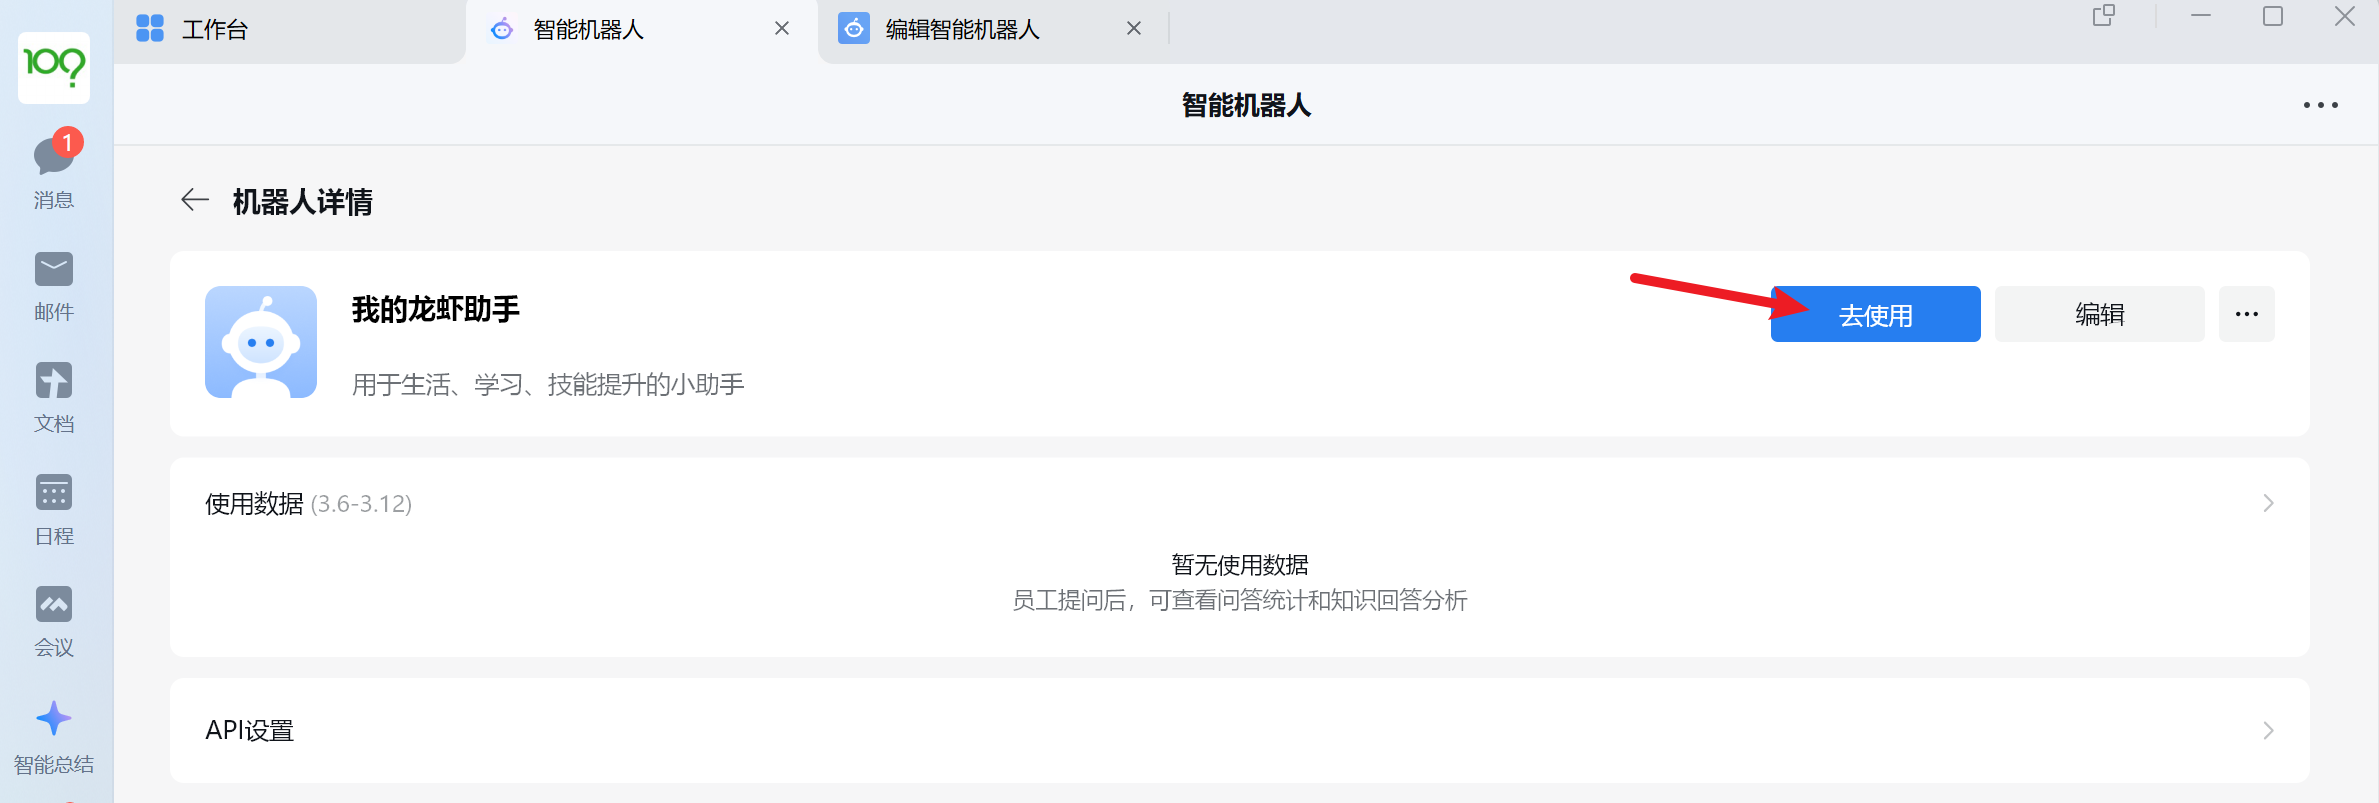Click the 我的龙虾助手 robot avatar
Image resolution: width=2379 pixels, height=803 pixels.
tap(261, 342)
